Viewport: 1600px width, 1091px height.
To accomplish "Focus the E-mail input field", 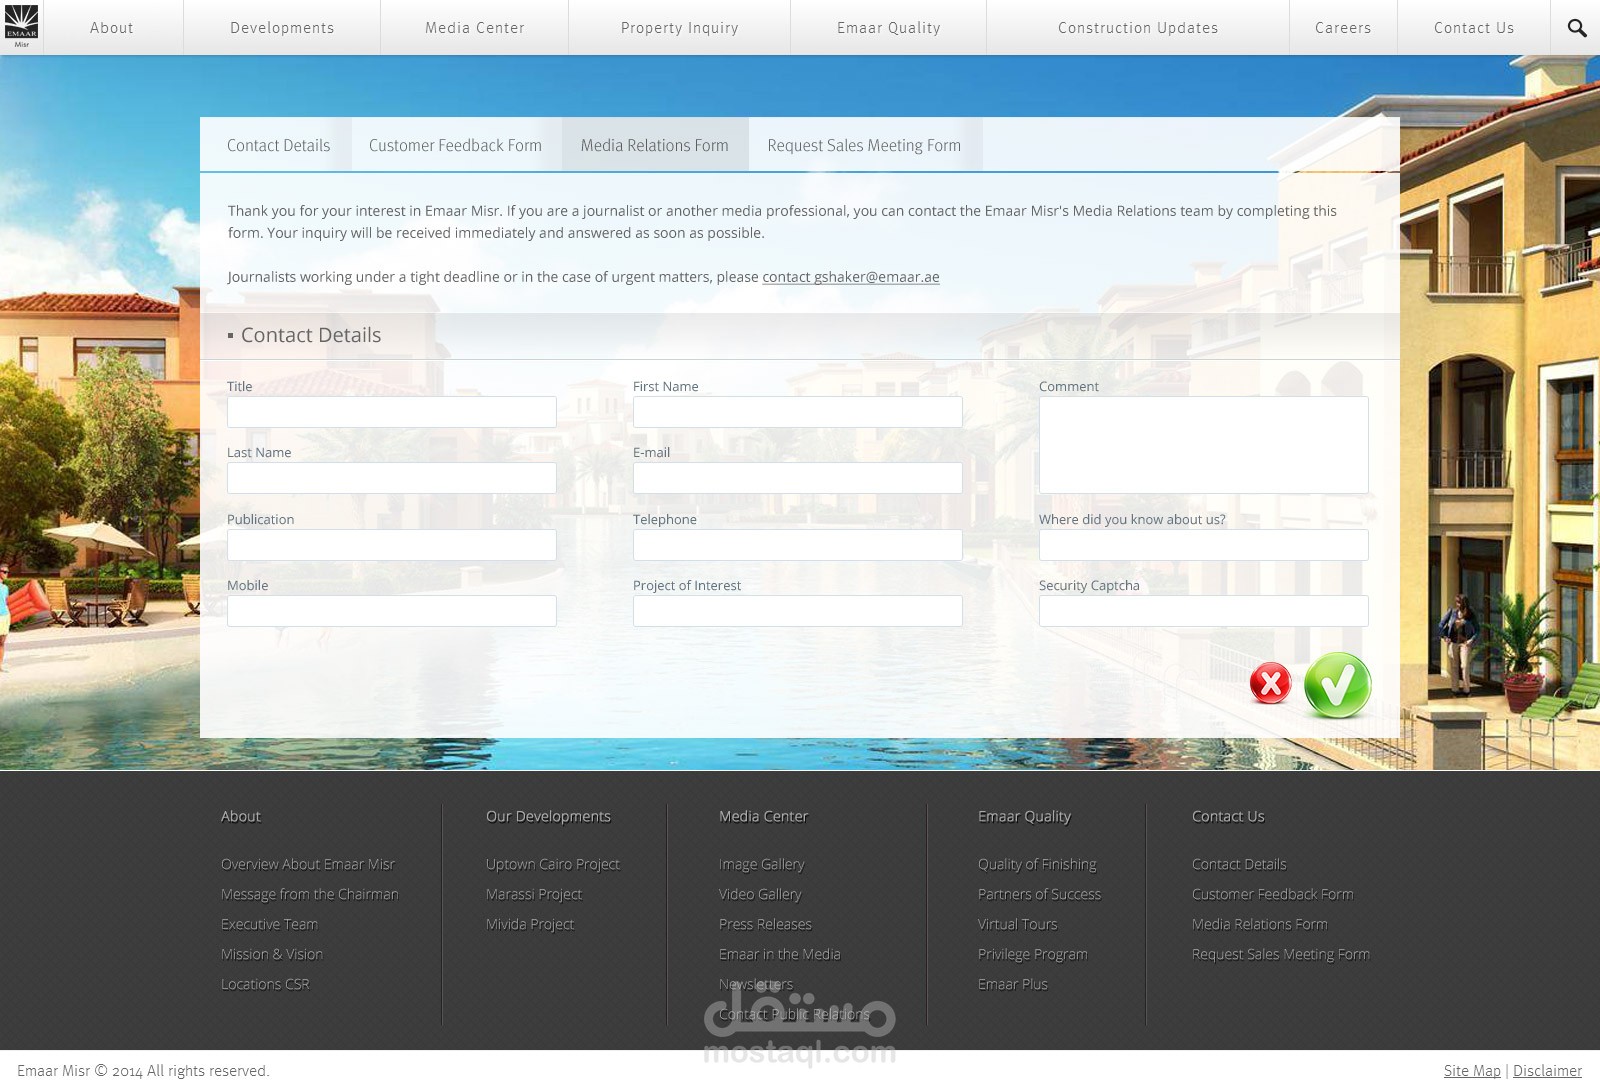I will pos(798,478).
